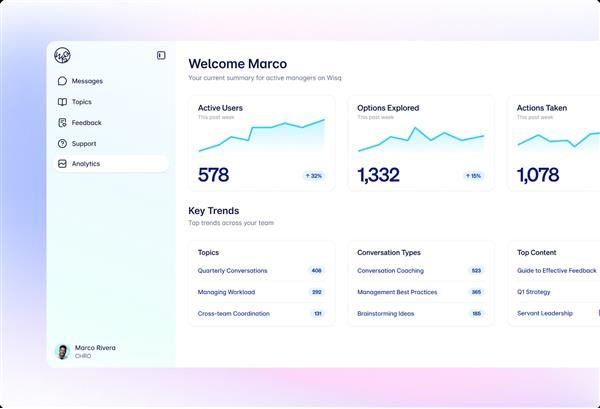Open Messages in the sidebar
Viewport: 600px width, 409px height.
pyautogui.click(x=111, y=81)
